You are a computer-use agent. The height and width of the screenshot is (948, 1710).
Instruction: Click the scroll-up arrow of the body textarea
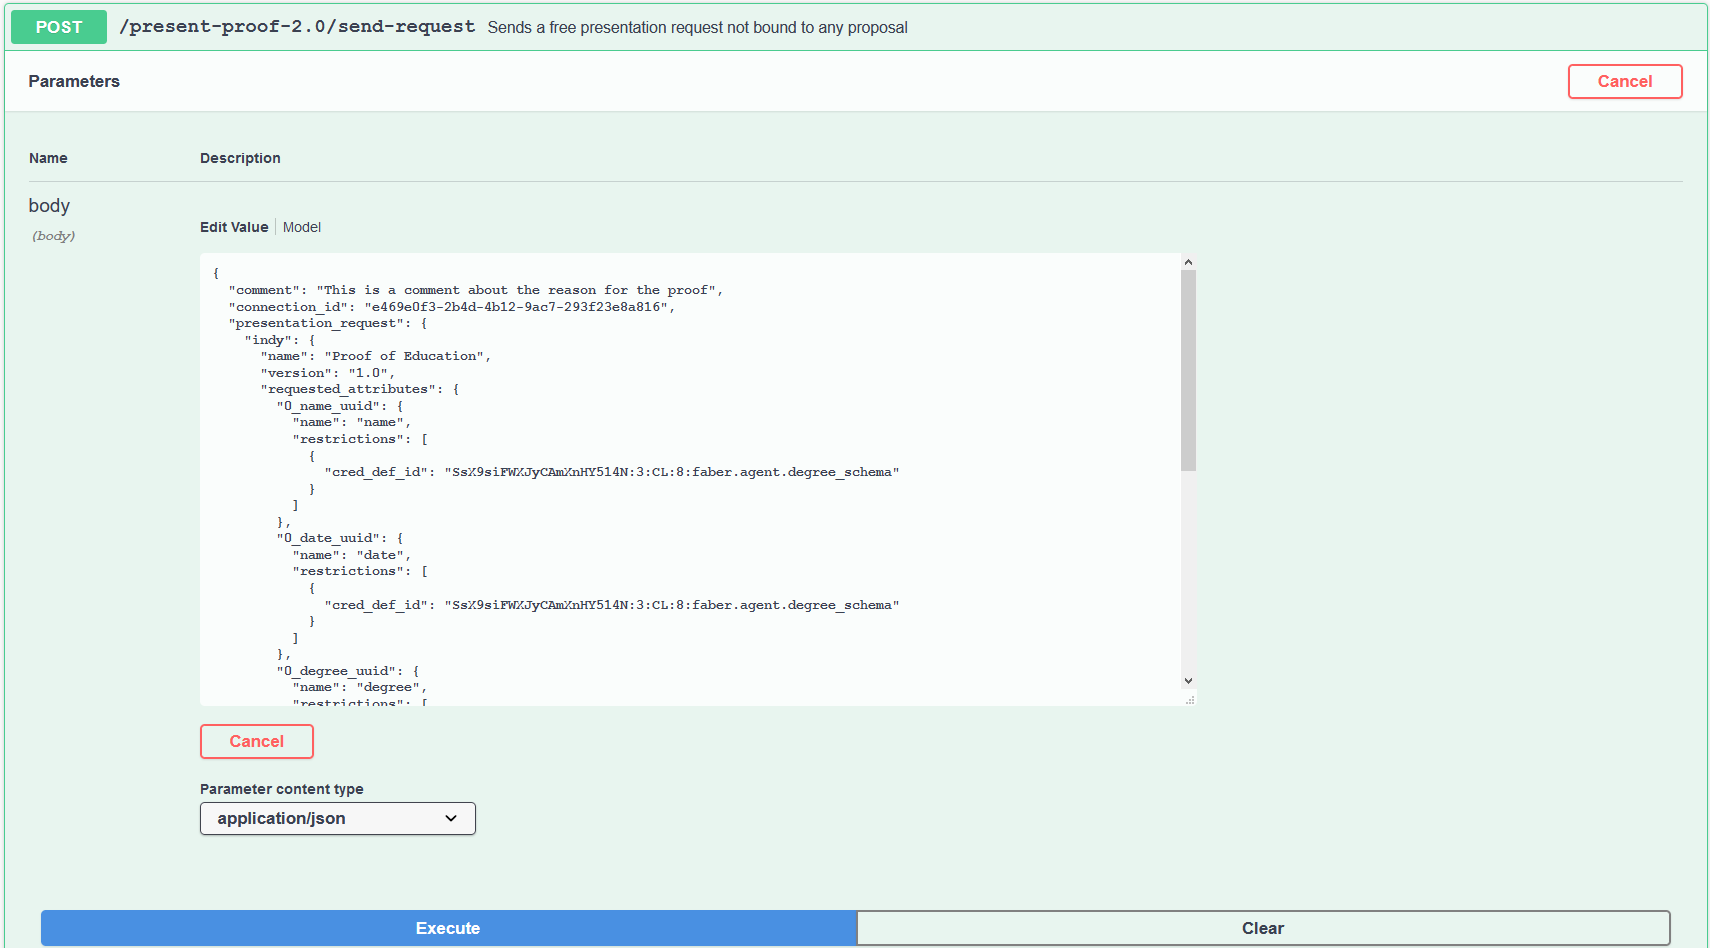tap(1188, 262)
